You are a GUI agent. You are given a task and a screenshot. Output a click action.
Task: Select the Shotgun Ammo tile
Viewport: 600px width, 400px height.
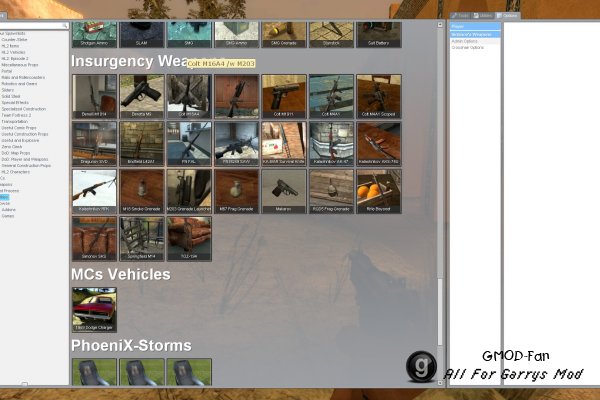[95, 34]
